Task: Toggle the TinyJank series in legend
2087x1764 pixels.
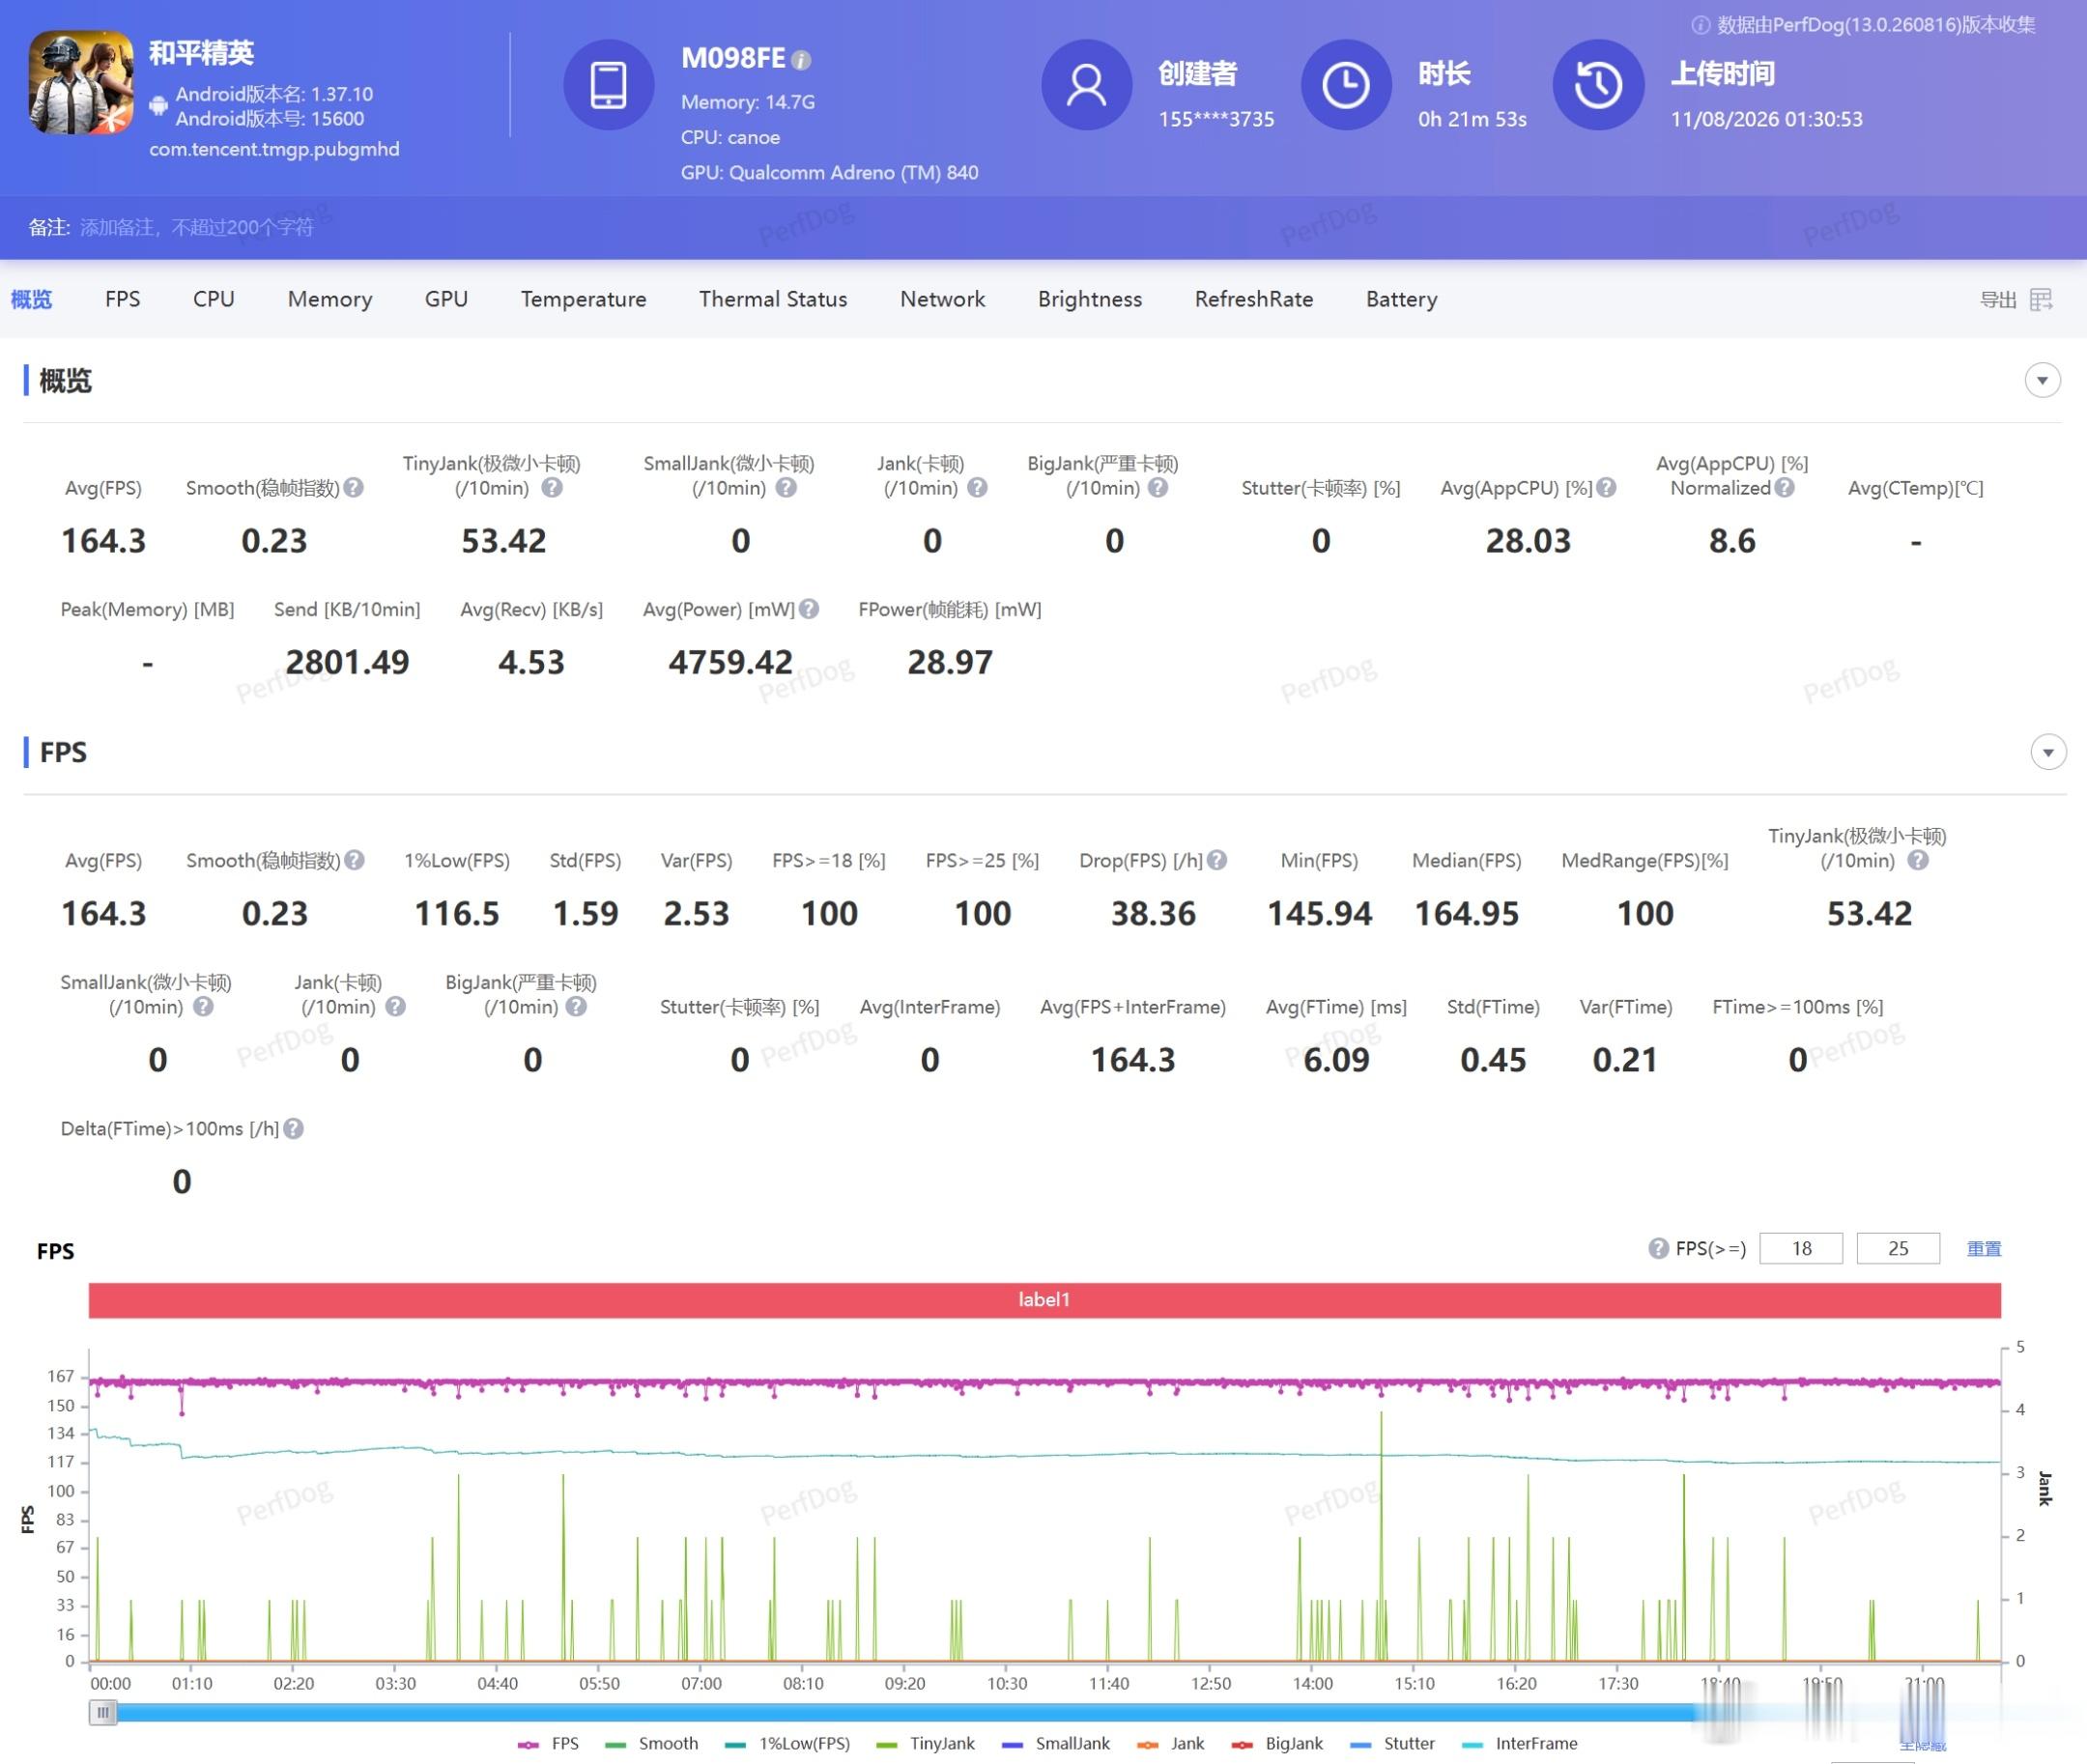Action: click(x=924, y=1743)
